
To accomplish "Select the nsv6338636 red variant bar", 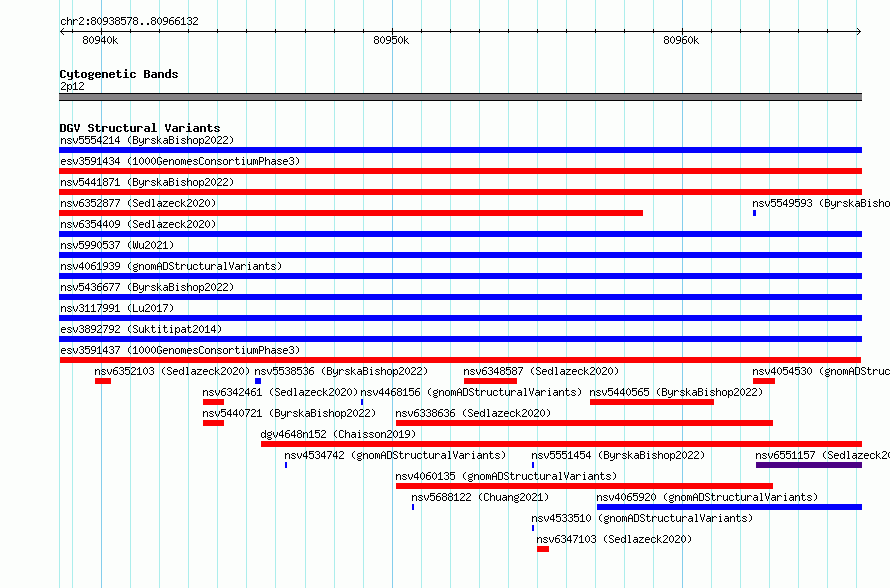I will [584, 423].
